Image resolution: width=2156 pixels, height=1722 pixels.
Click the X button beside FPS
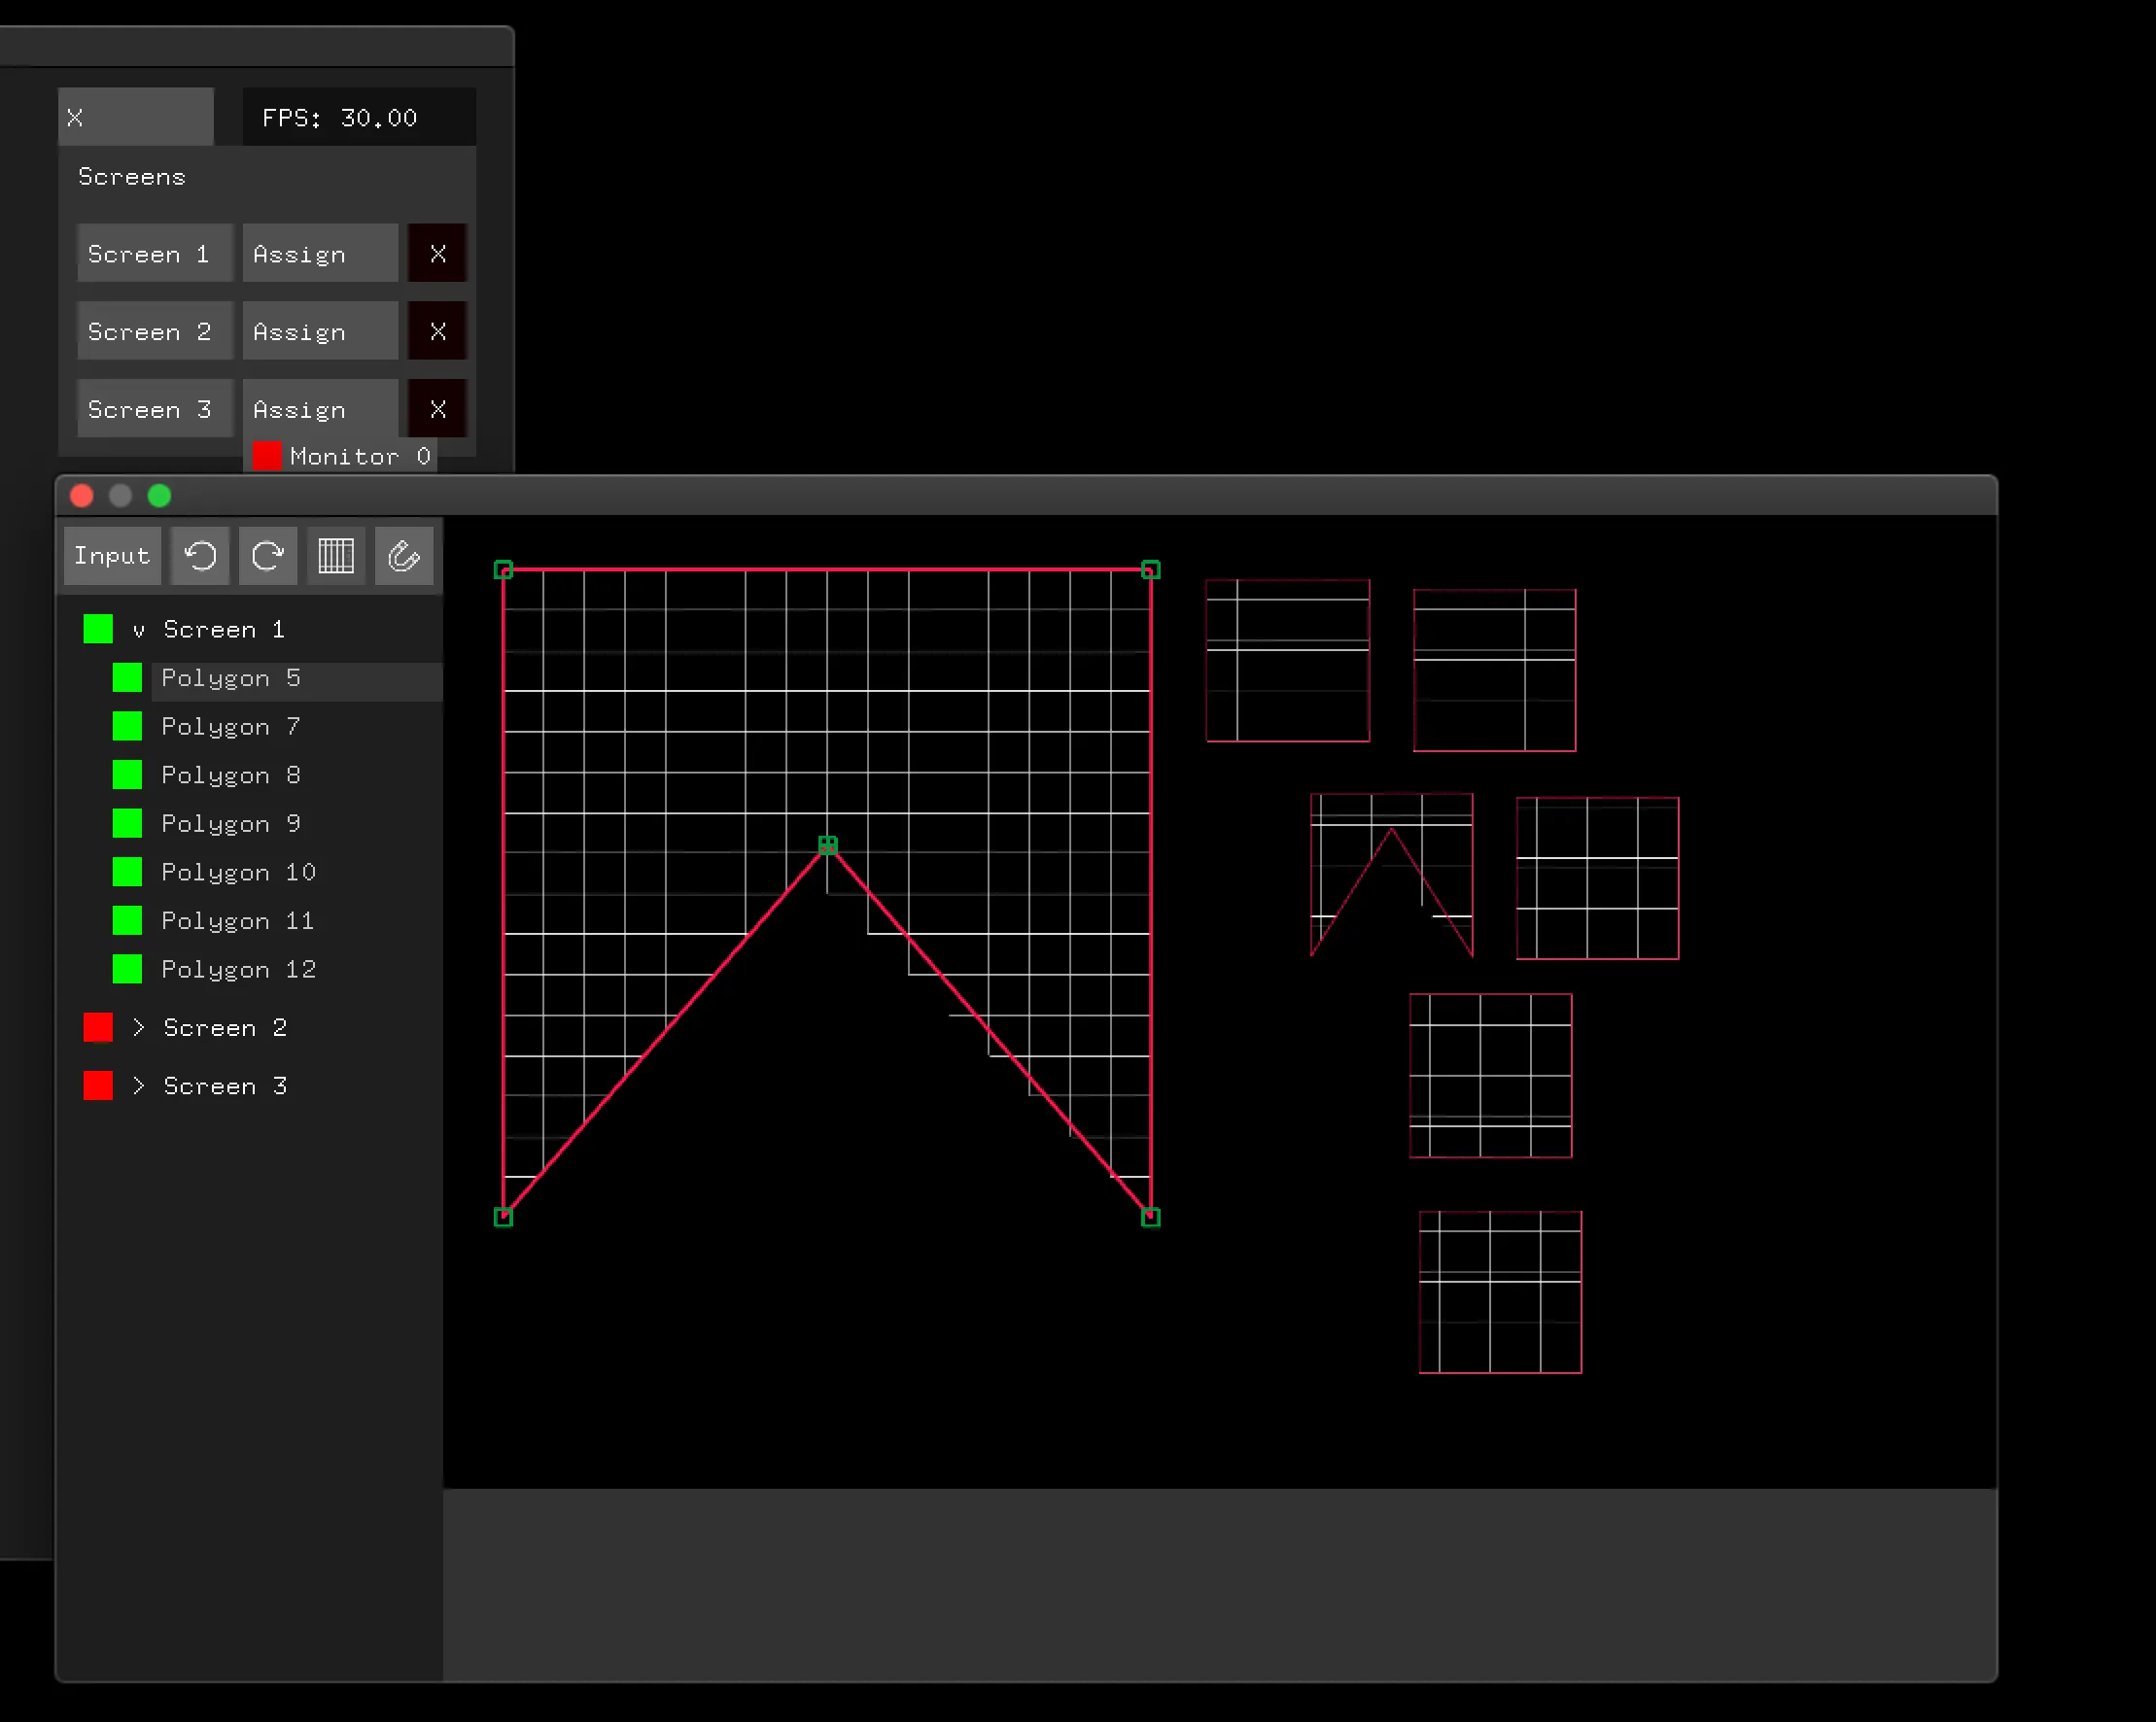click(136, 117)
